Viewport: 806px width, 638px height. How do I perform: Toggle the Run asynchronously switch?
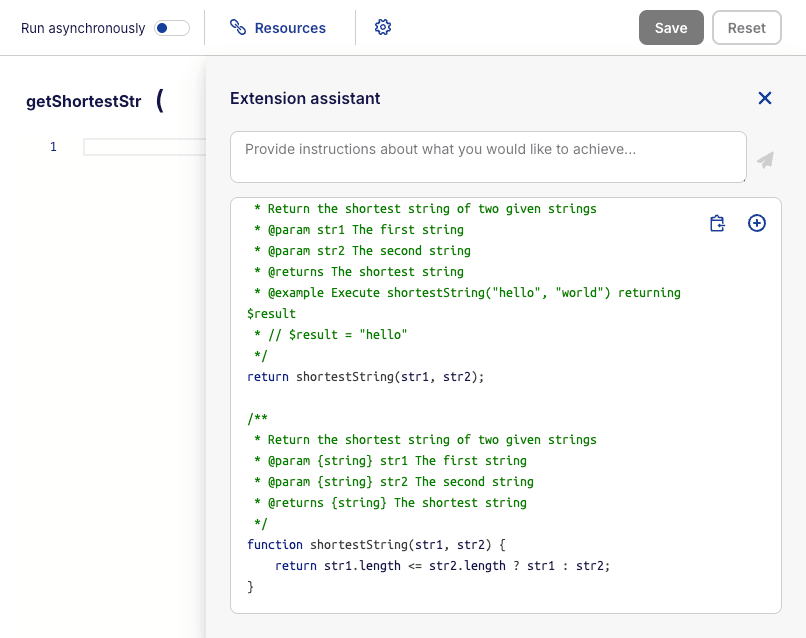tap(172, 28)
